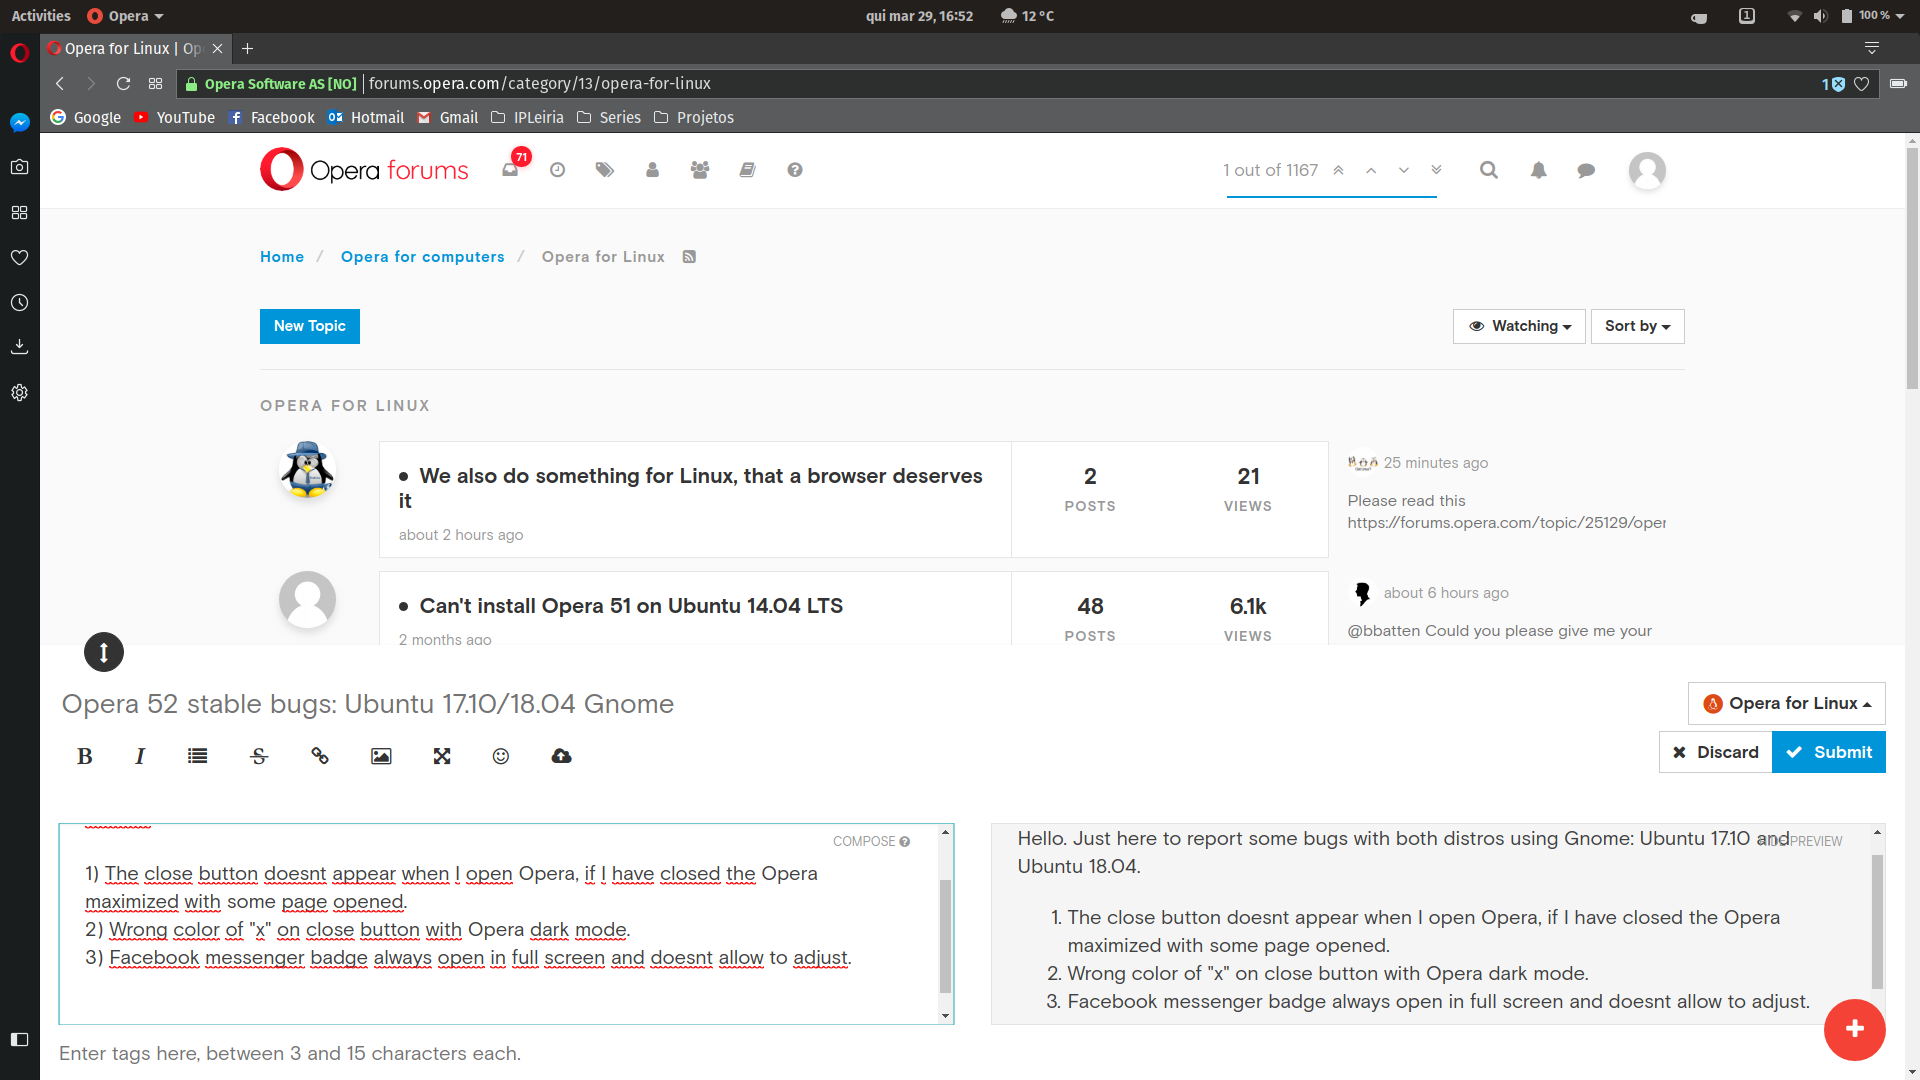Click composer resize handle

point(104,652)
